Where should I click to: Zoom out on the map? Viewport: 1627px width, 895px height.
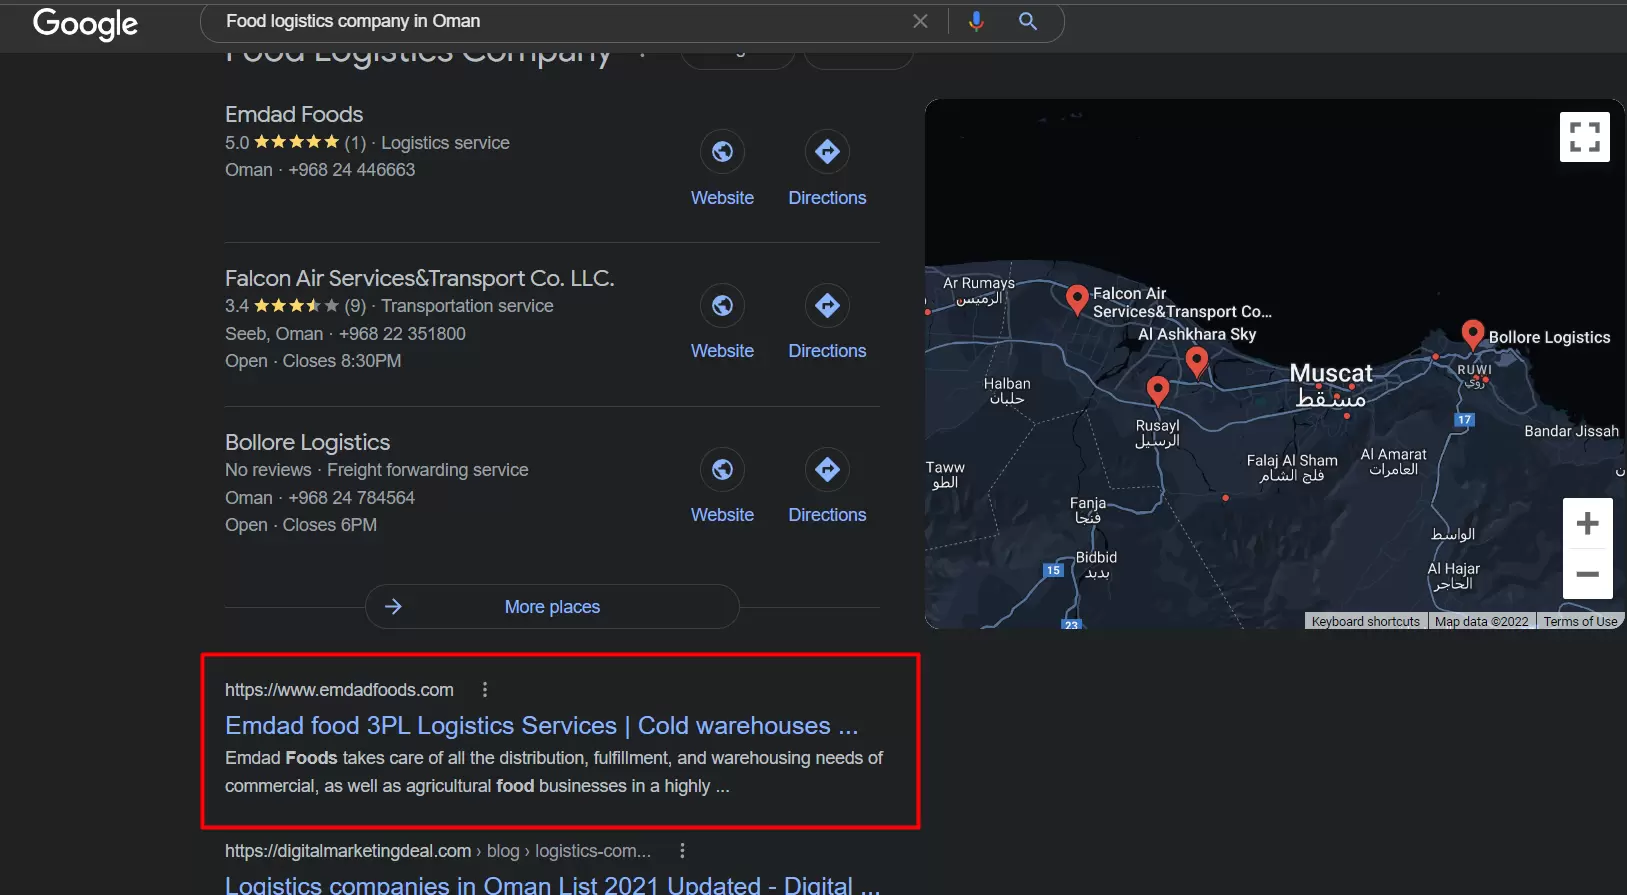pyautogui.click(x=1587, y=574)
